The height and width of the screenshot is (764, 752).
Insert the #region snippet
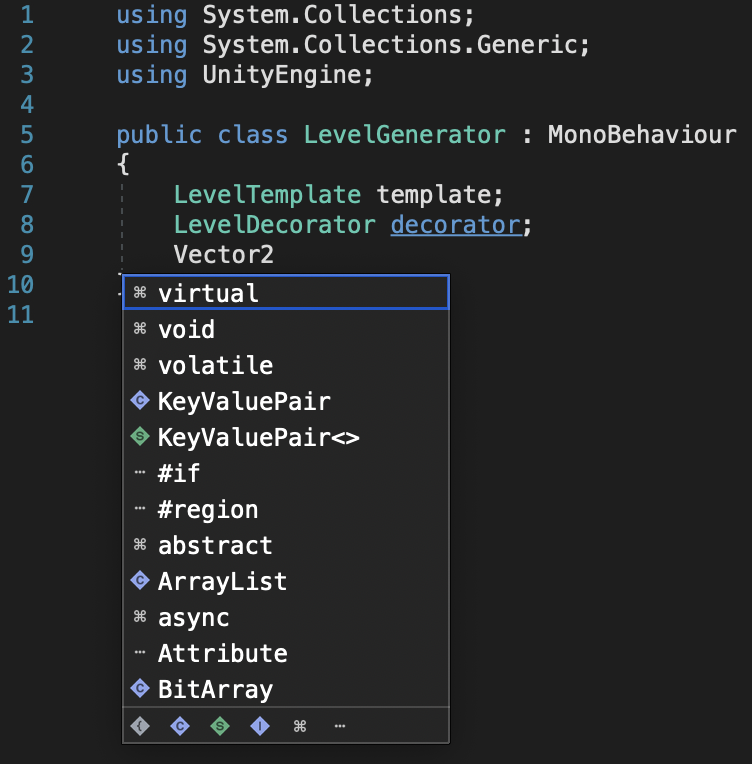286,509
